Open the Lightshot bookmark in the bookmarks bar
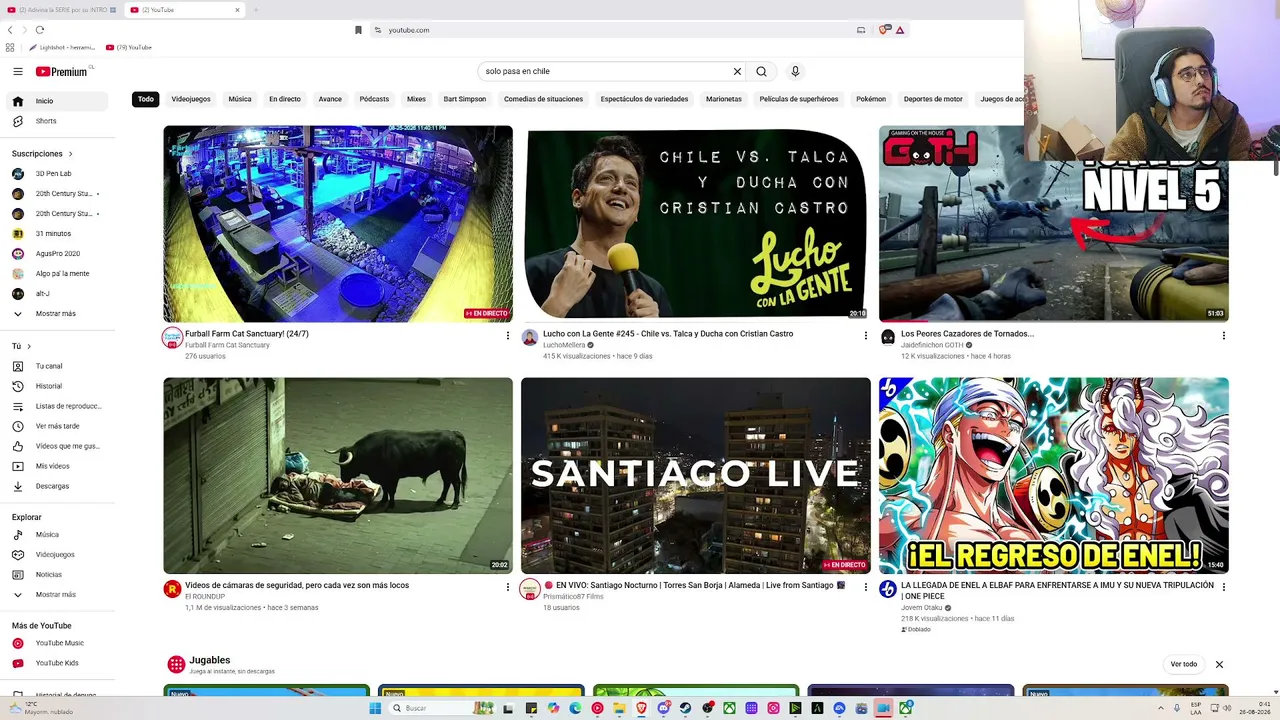This screenshot has height=720, width=1280. pos(62,47)
